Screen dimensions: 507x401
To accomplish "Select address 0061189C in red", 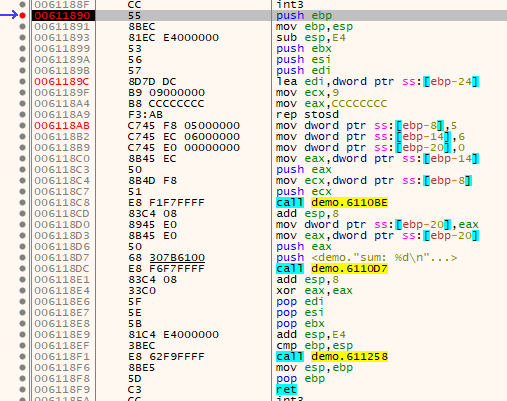I will click(x=62, y=81).
